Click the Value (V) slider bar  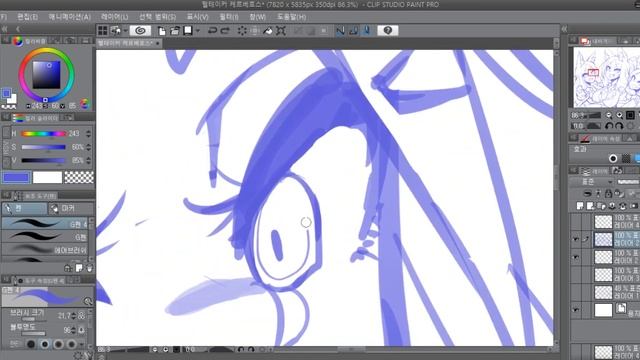(x=44, y=160)
